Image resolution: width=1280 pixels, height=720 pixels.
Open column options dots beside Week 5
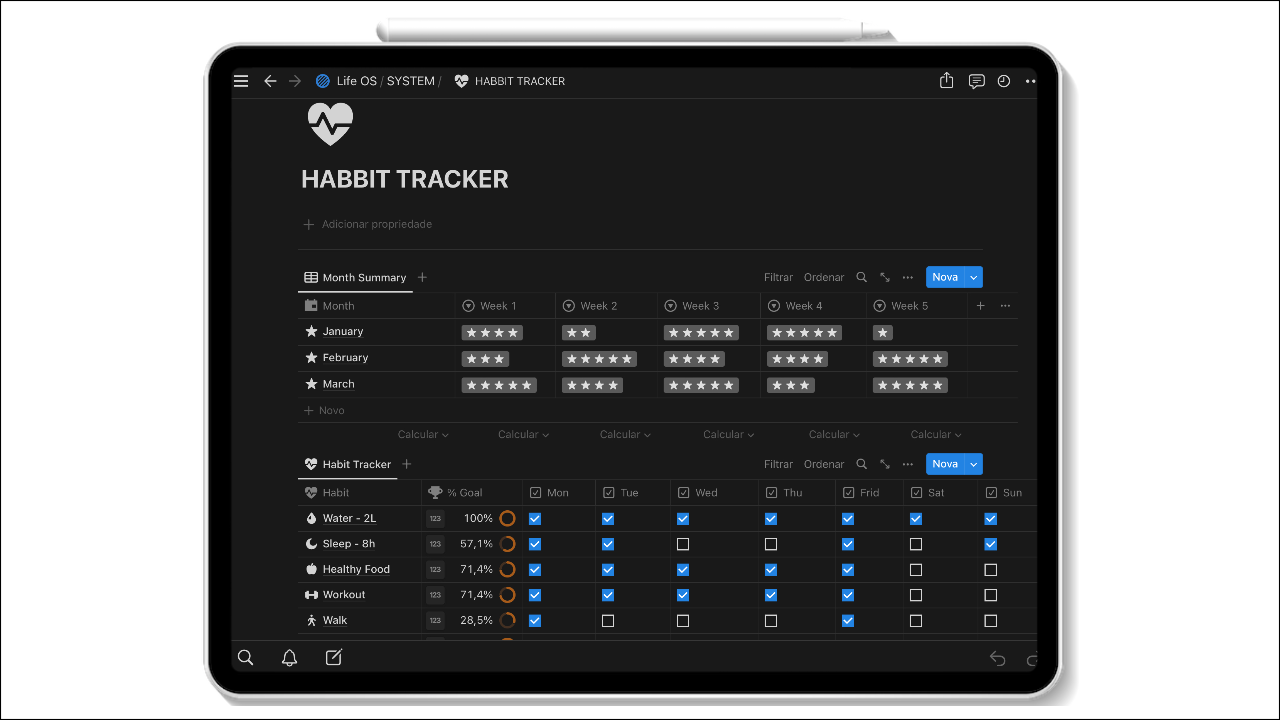(1005, 306)
